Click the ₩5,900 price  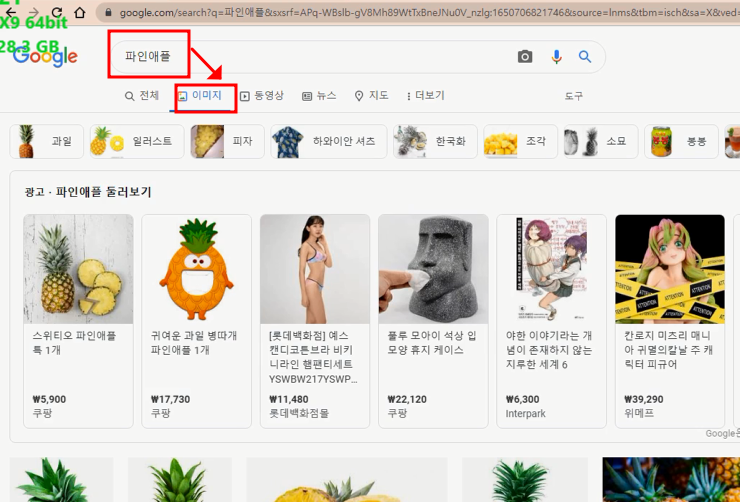[49, 399]
